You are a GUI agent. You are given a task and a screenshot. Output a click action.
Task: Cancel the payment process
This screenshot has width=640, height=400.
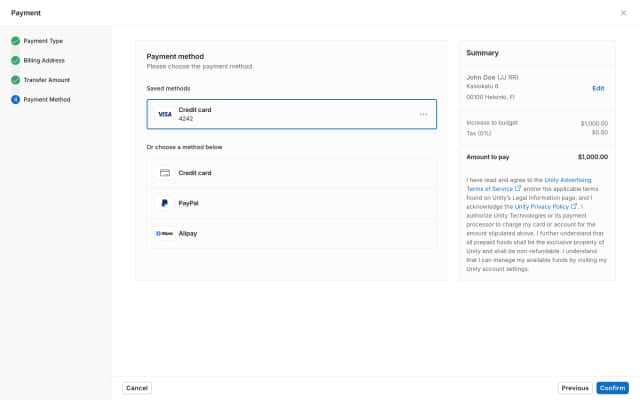pyautogui.click(x=137, y=388)
